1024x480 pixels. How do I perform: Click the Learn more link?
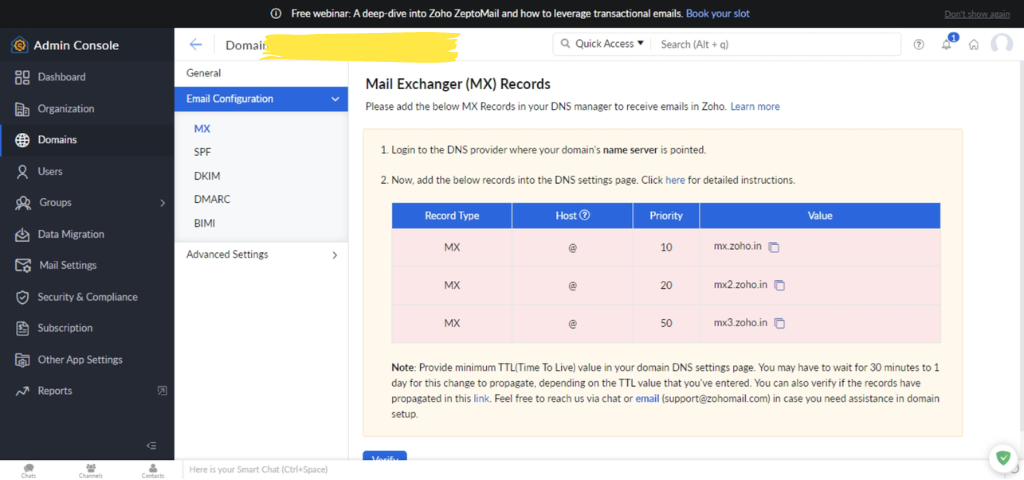click(x=754, y=106)
